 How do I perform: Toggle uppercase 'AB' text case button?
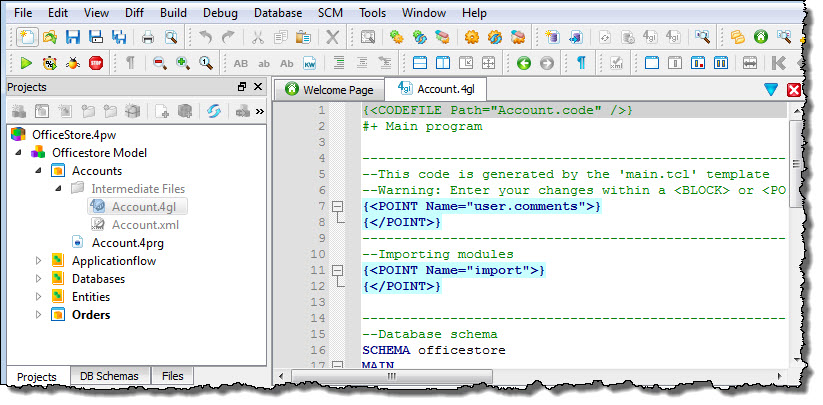pos(240,63)
